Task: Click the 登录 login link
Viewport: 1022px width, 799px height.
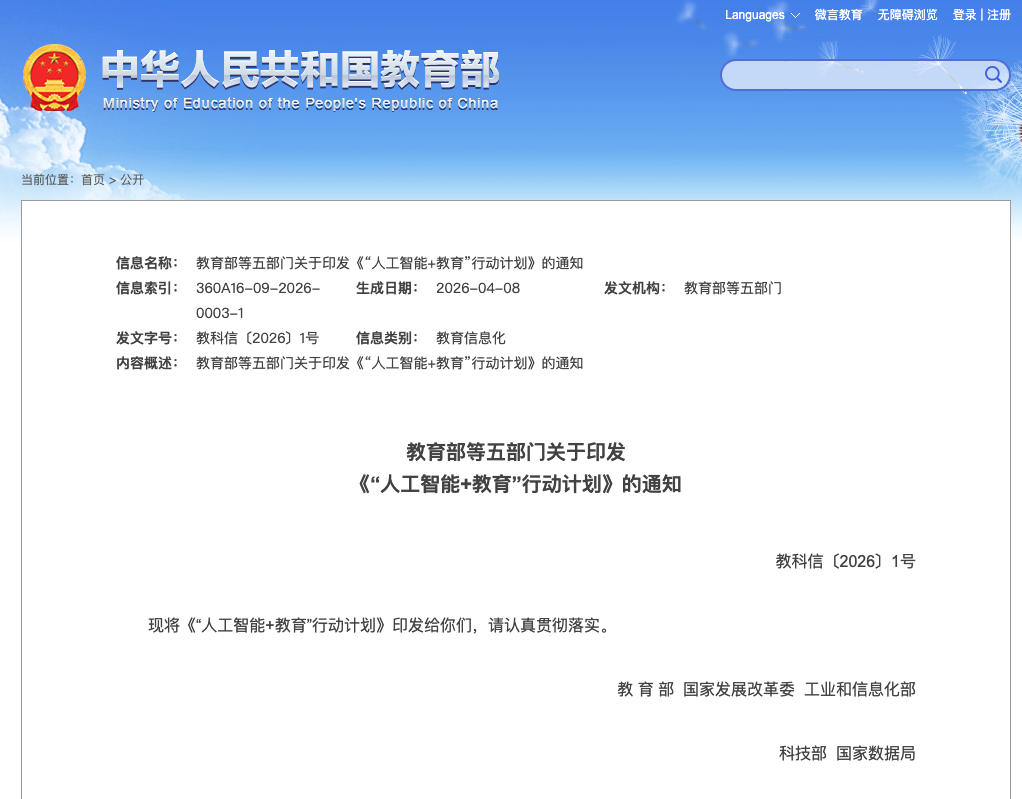Action: tap(964, 15)
